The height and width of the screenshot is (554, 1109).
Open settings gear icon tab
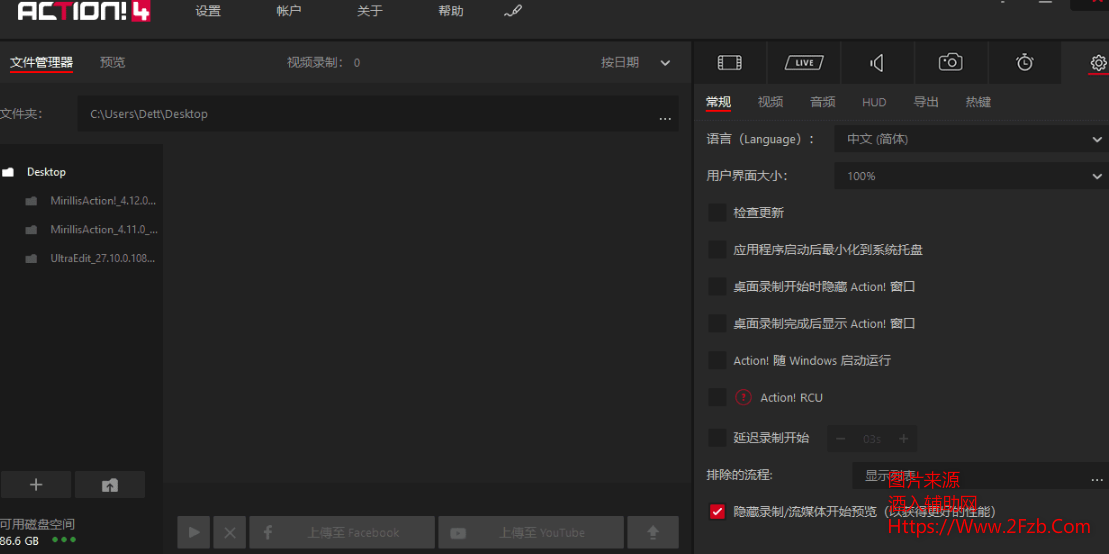point(1098,63)
